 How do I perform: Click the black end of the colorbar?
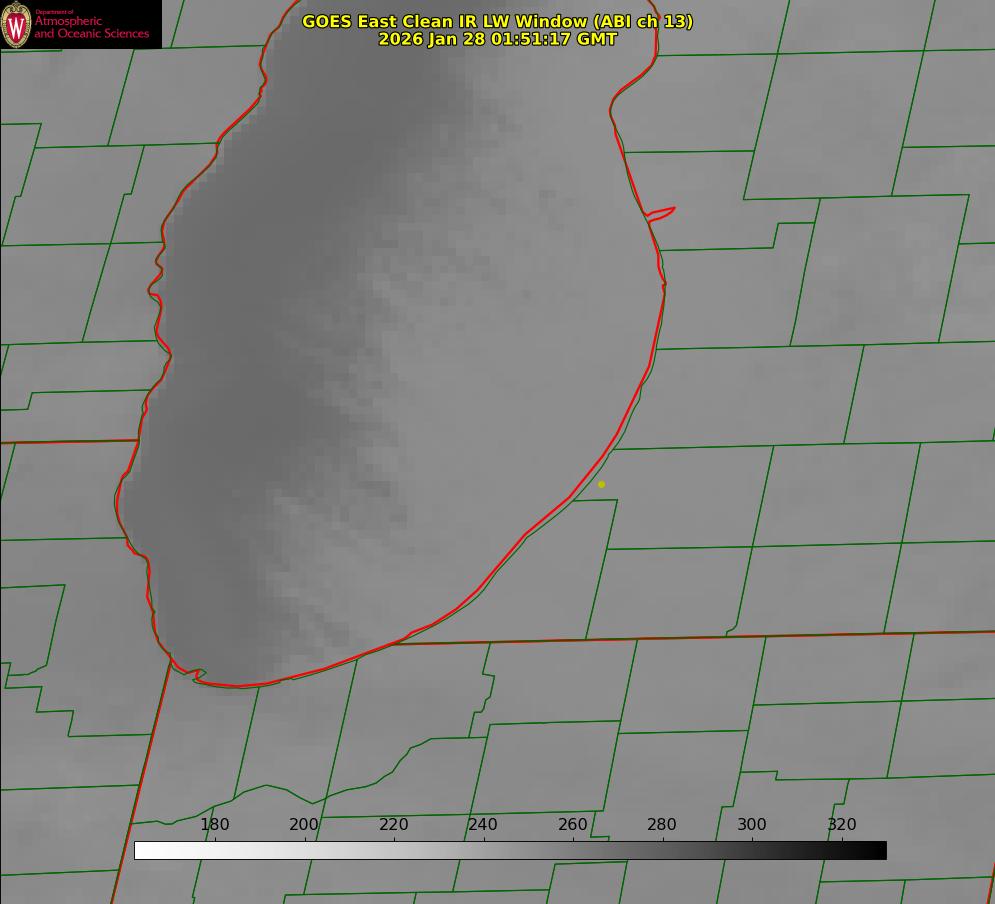[x=878, y=850]
